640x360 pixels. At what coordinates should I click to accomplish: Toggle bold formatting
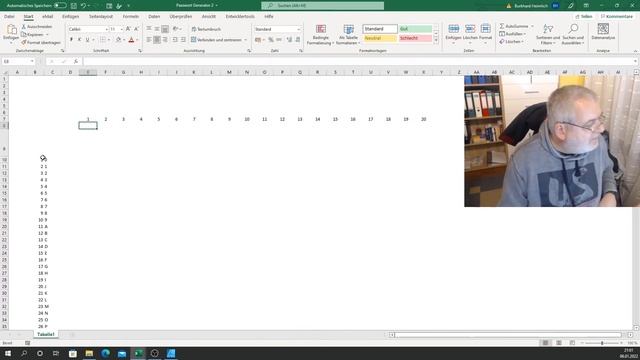tap(71, 40)
